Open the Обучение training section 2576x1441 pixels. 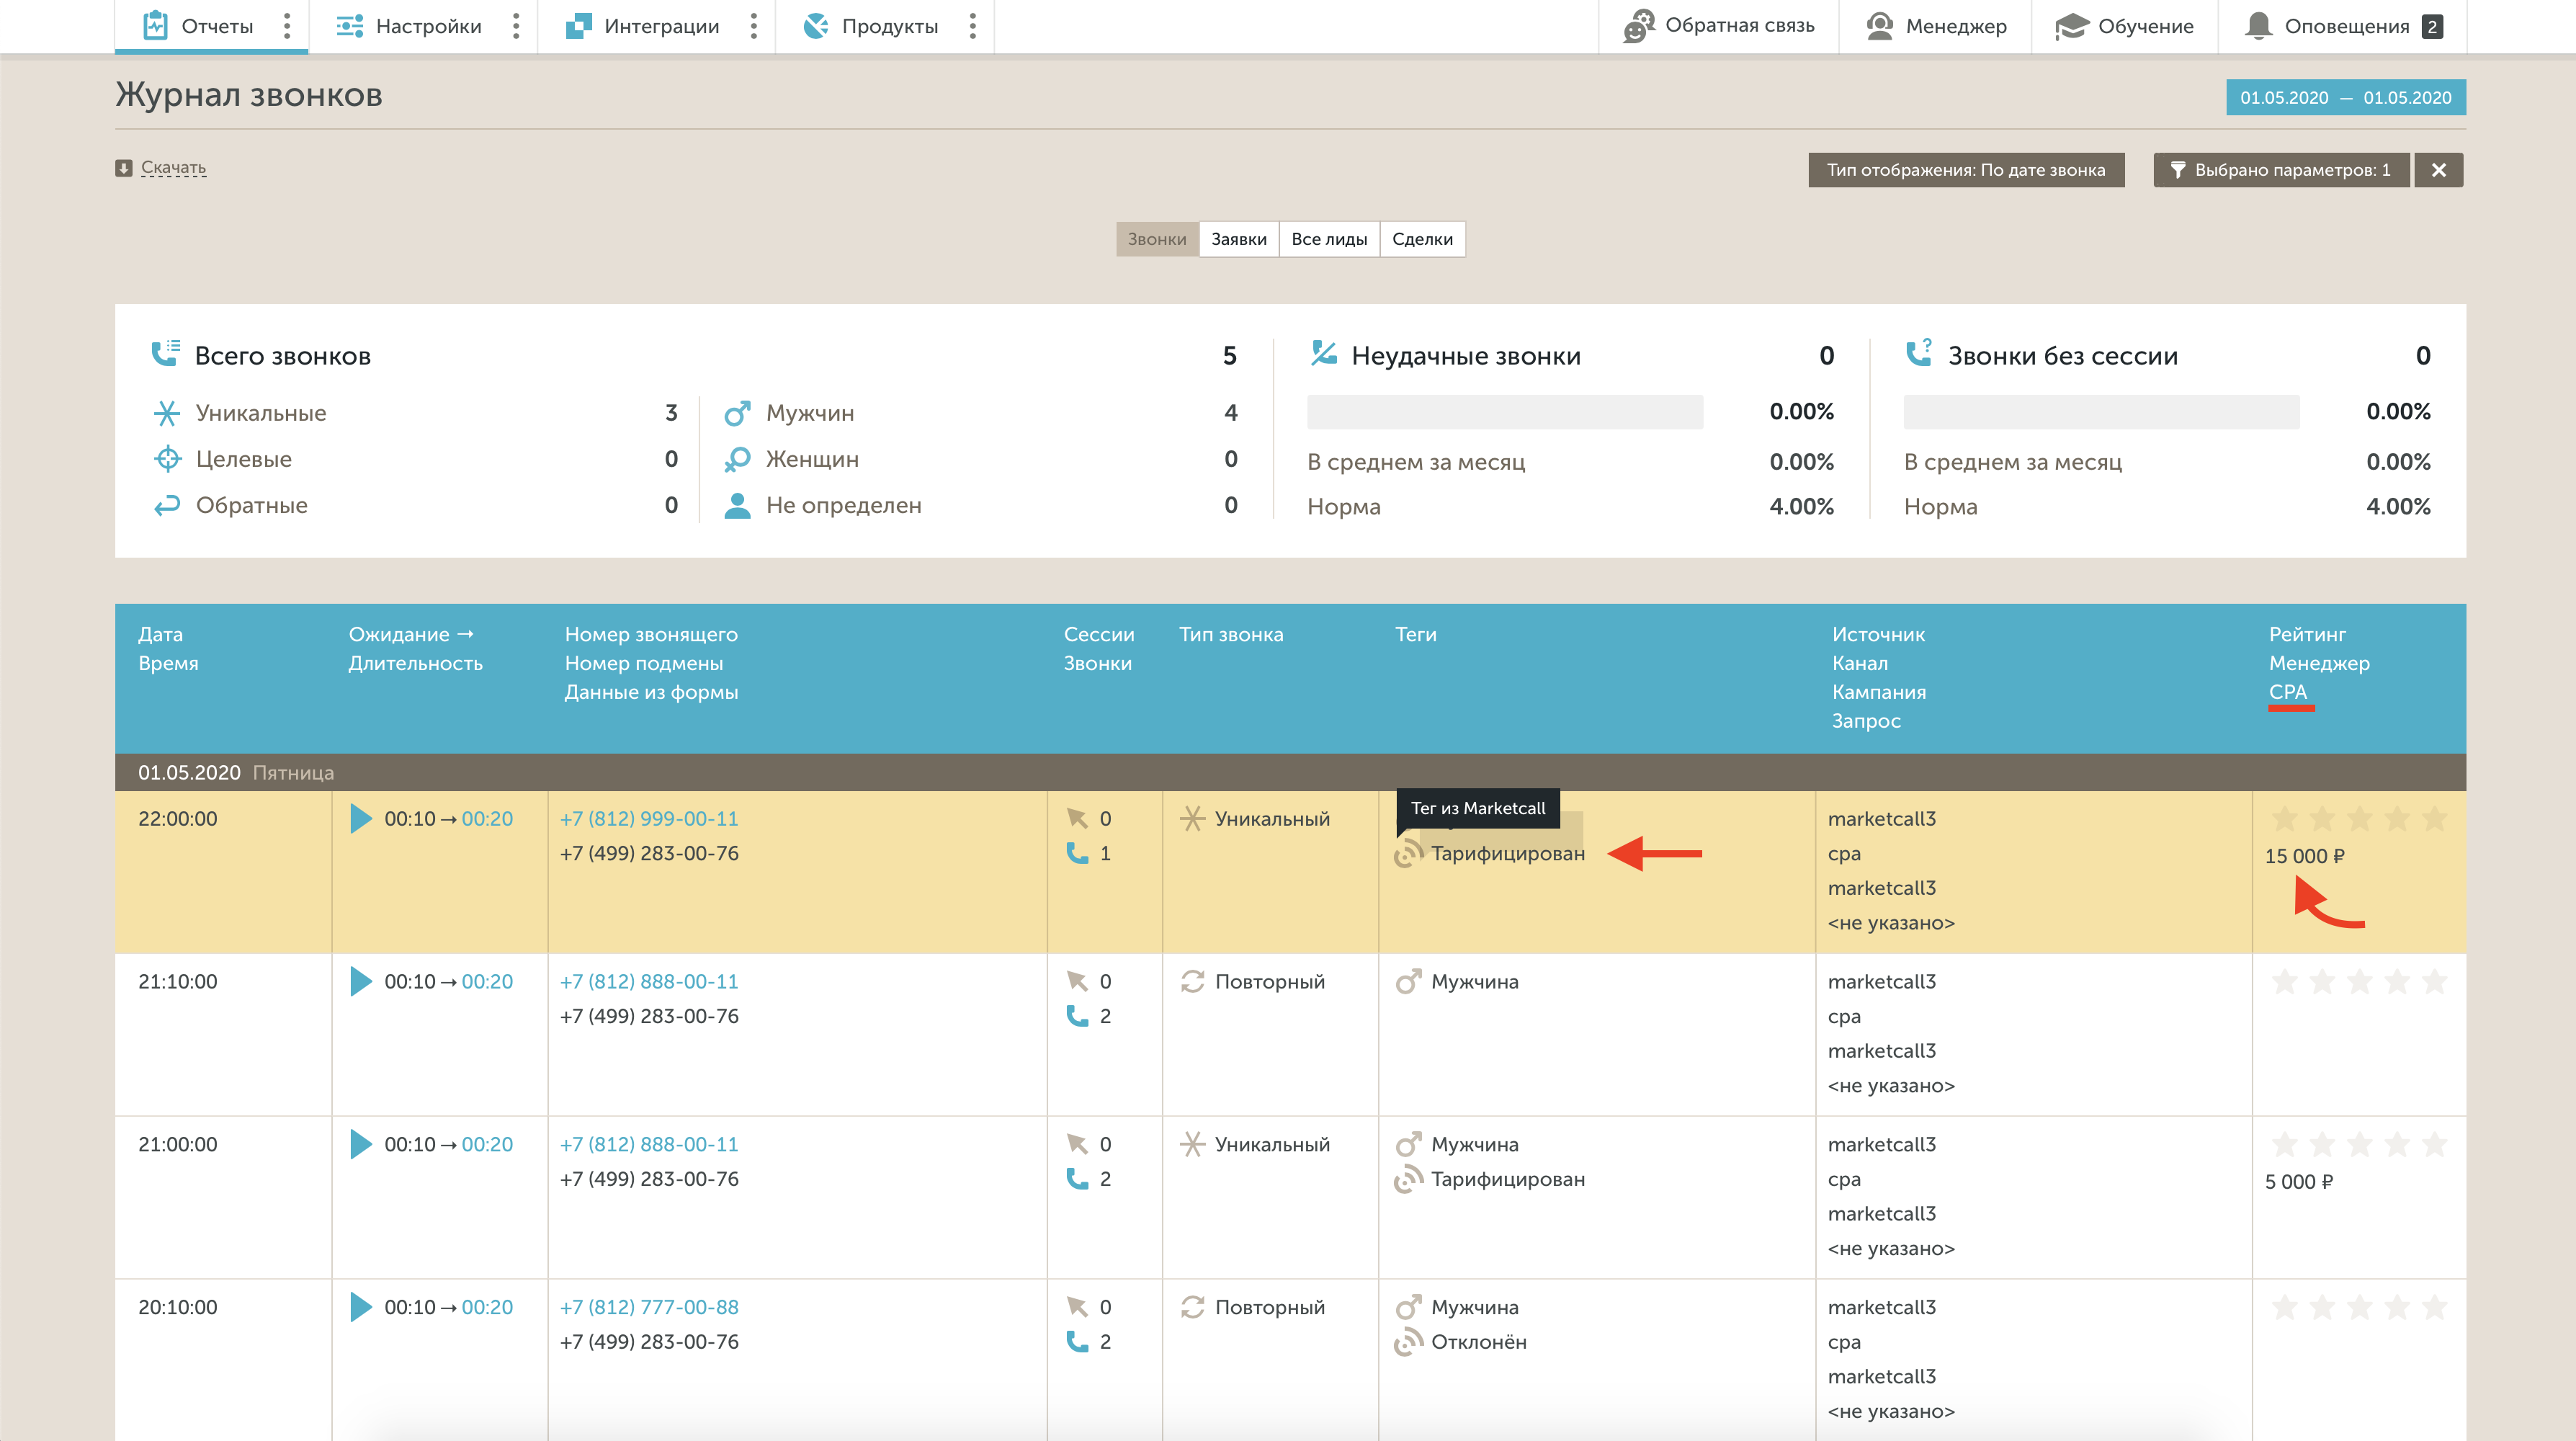point(2124,26)
